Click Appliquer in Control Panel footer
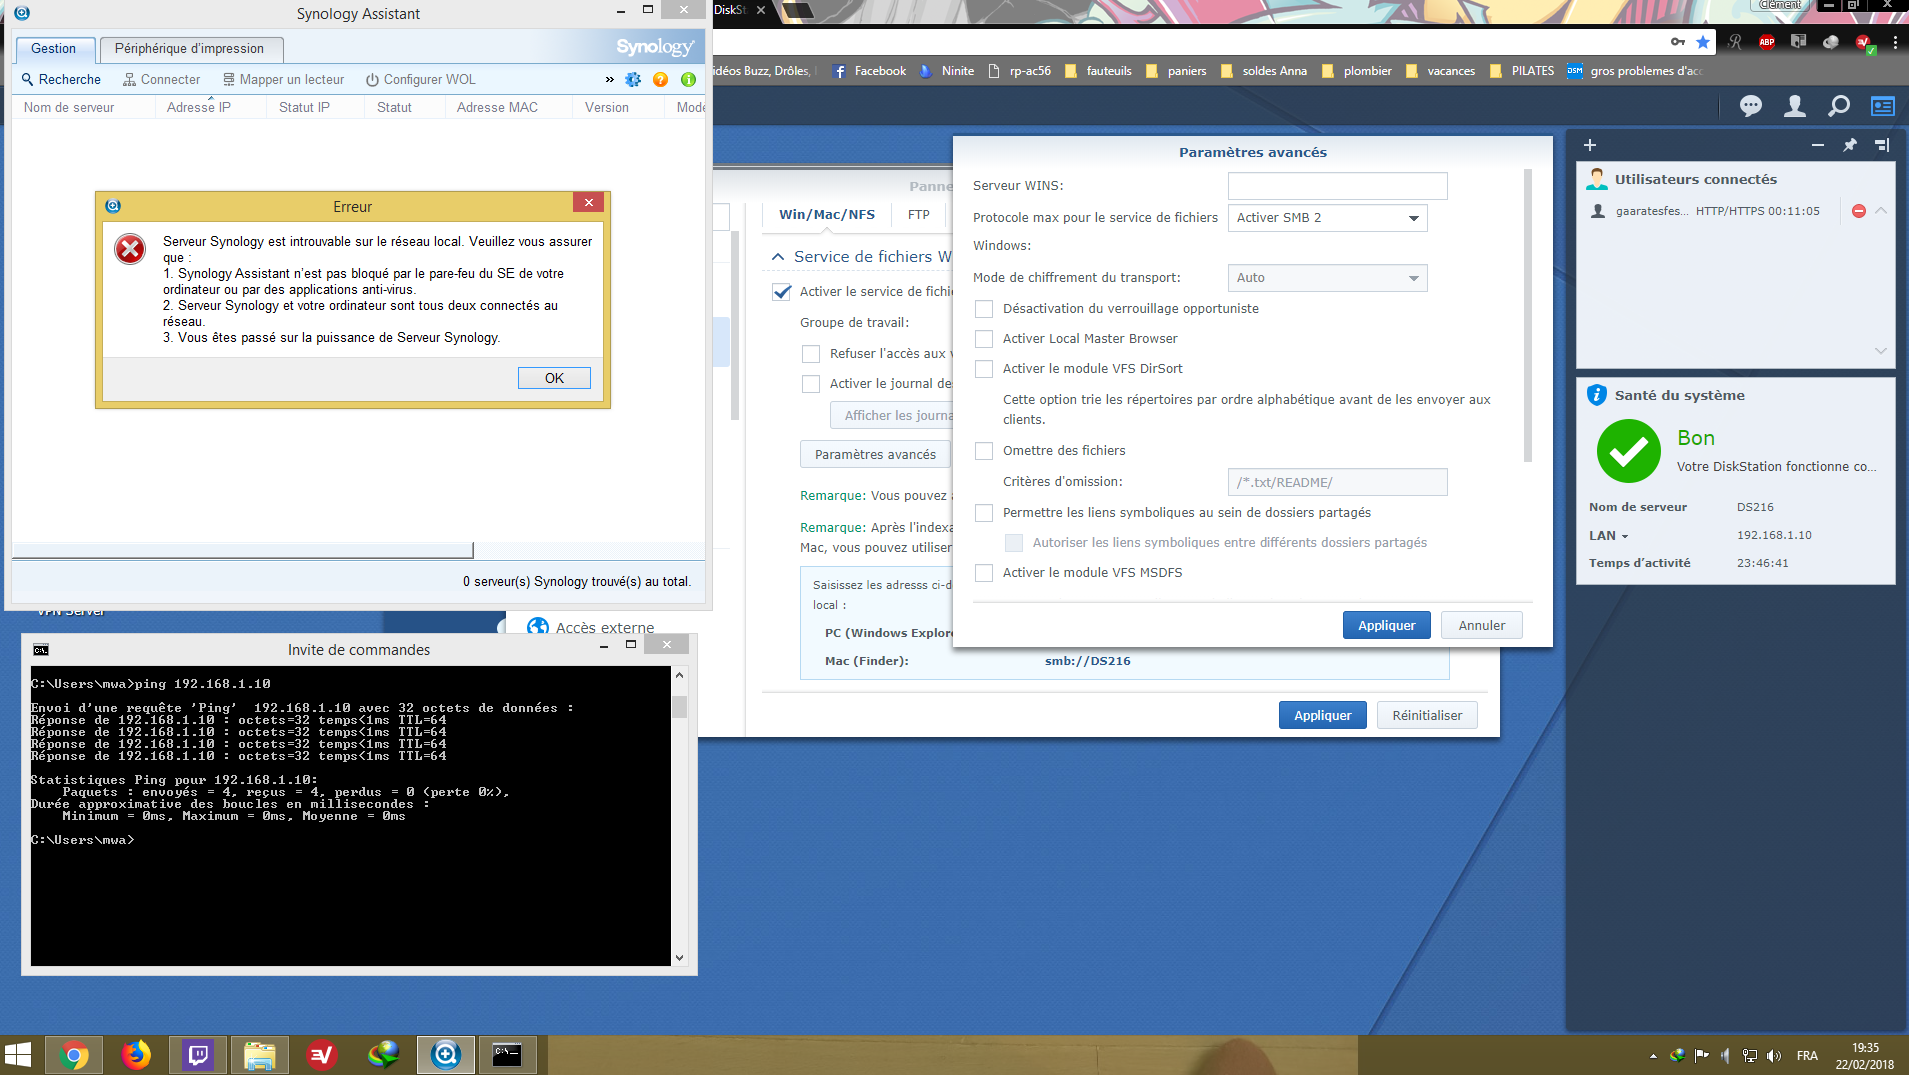1909x1075 pixels. [1322, 715]
